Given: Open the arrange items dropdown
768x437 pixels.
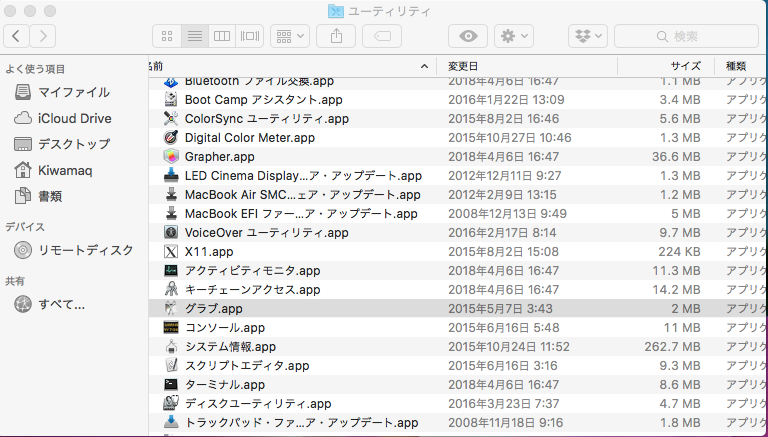Looking at the screenshot, I should pyautogui.click(x=291, y=36).
